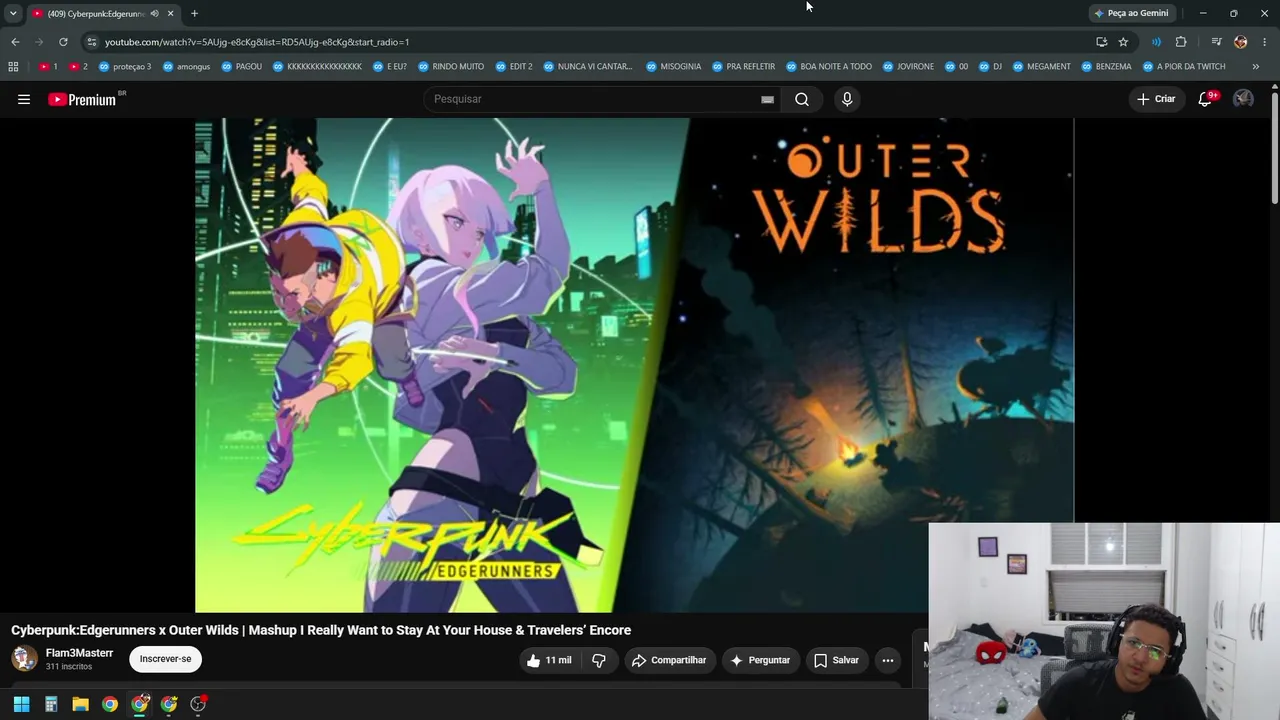Open Chrome profile avatar
Image resolution: width=1280 pixels, height=720 pixels.
pos(1241,42)
